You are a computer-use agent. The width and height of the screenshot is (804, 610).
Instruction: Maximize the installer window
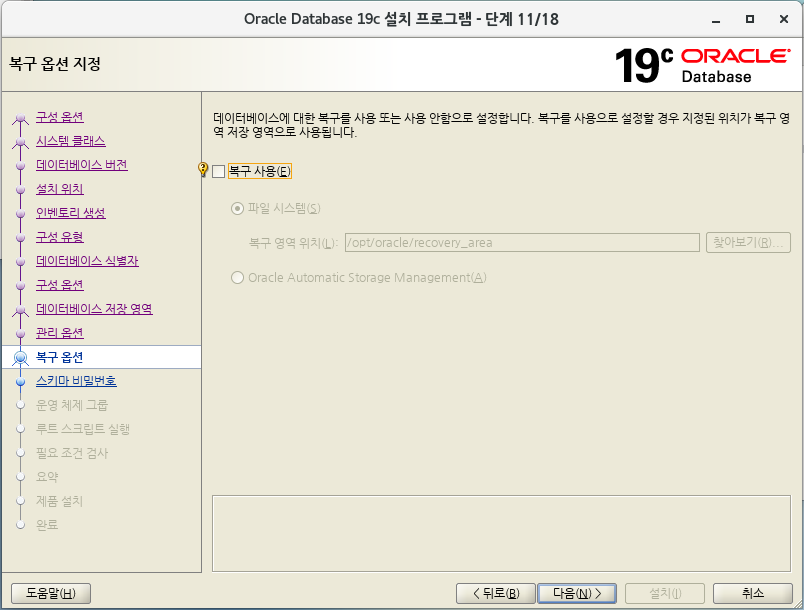pos(750,19)
